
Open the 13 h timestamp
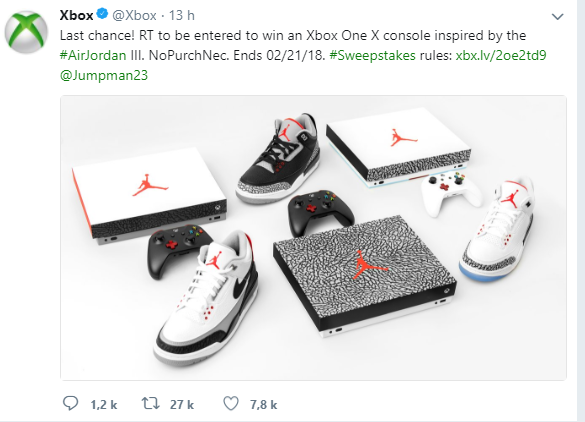tap(182, 15)
